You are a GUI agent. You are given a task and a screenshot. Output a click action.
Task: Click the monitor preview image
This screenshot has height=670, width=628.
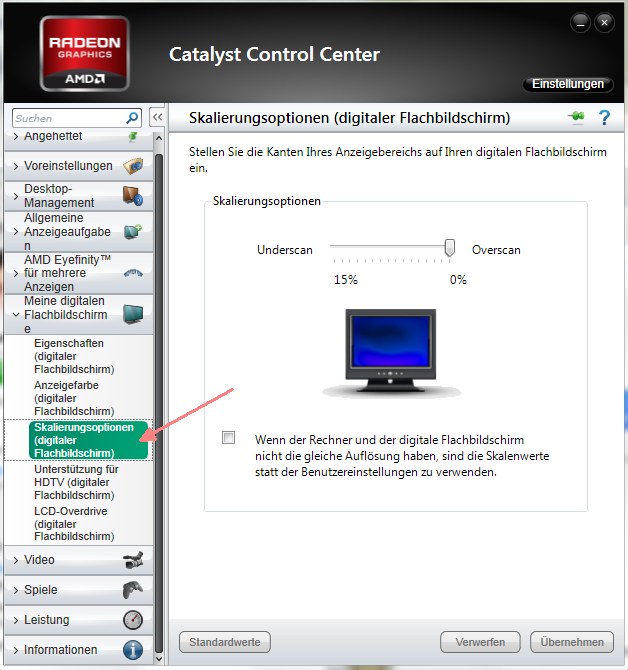pyautogui.click(x=391, y=352)
